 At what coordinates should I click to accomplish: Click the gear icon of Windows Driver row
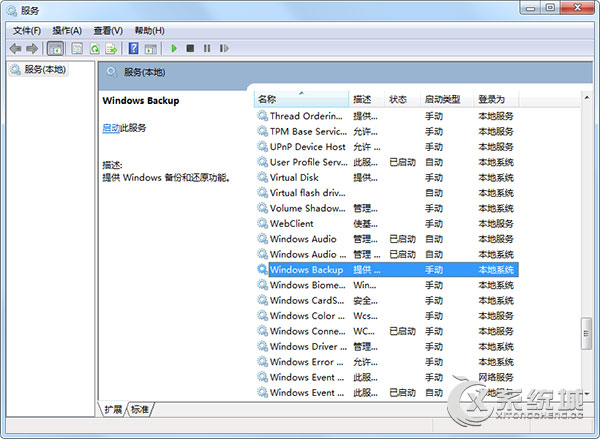click(262, 346)
